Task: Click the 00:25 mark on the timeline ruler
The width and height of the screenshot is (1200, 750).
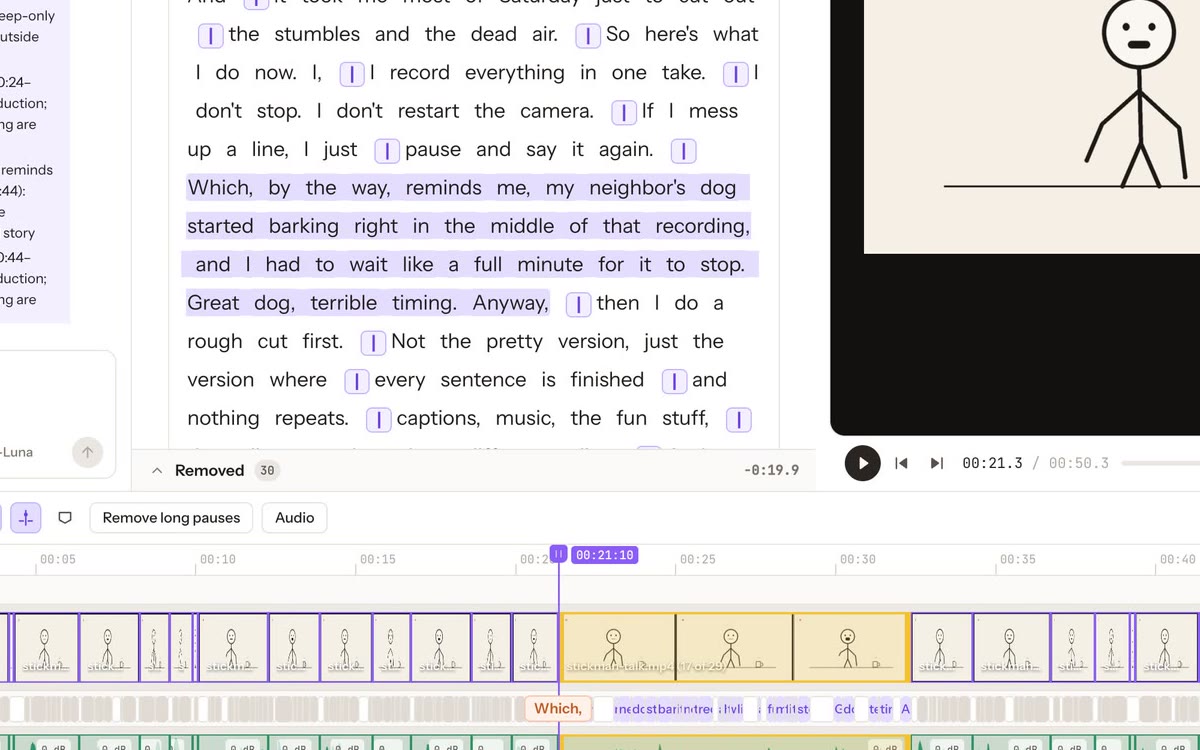Action: [697, 560]
